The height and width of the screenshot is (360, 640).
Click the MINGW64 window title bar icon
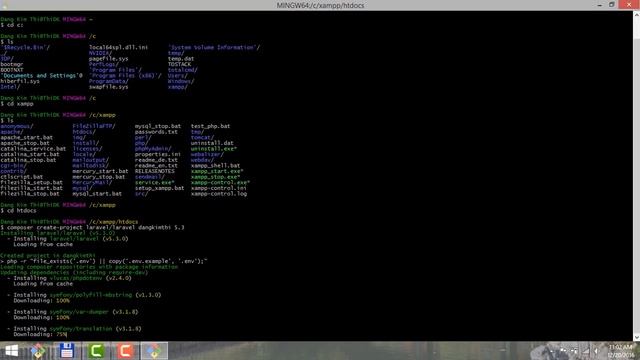pos(4,5)
